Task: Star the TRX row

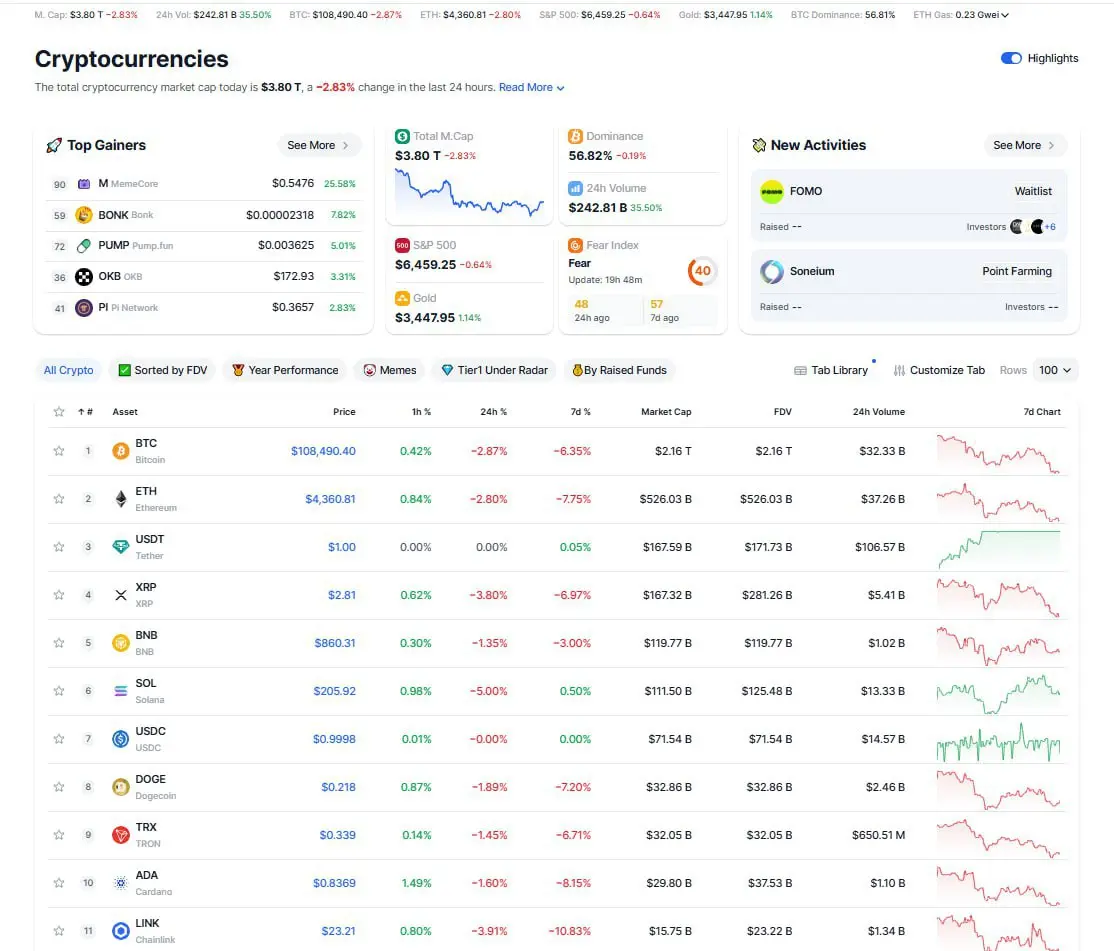Action: pyautogui.click(x=59, y=835)
